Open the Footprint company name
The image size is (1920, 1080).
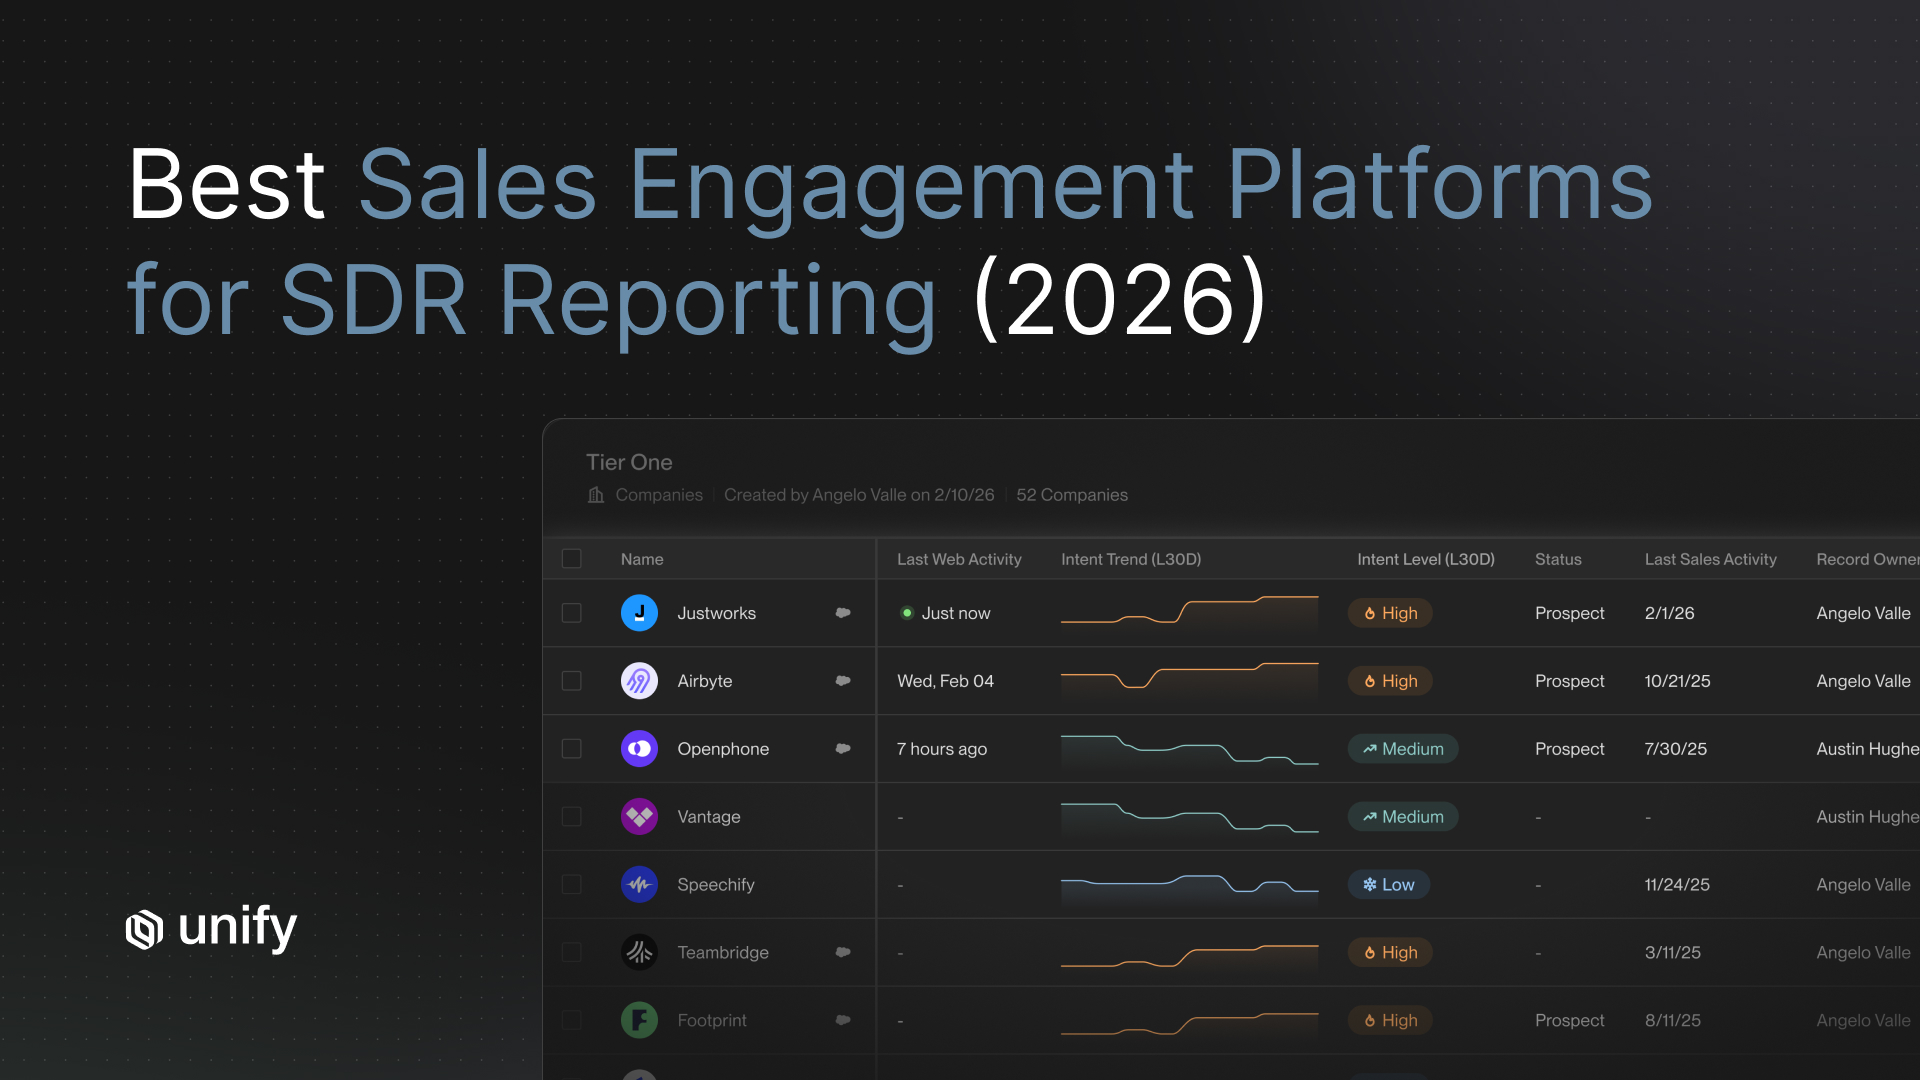click(x=712, y=1021)
